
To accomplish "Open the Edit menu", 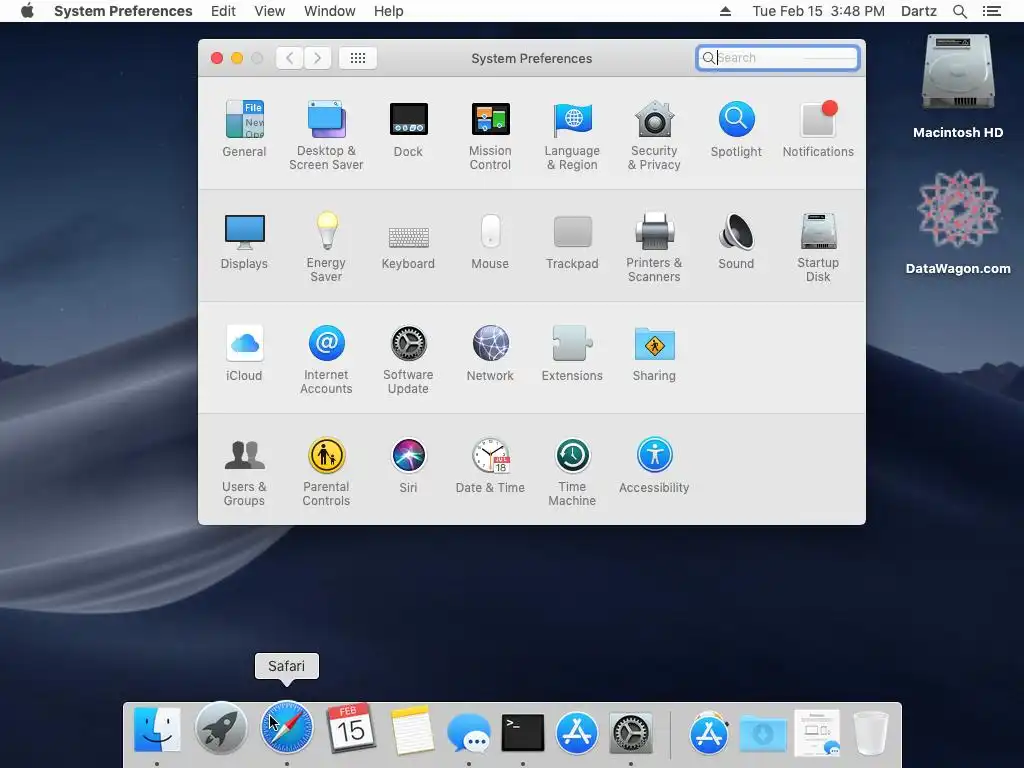I will click(223, 11).
